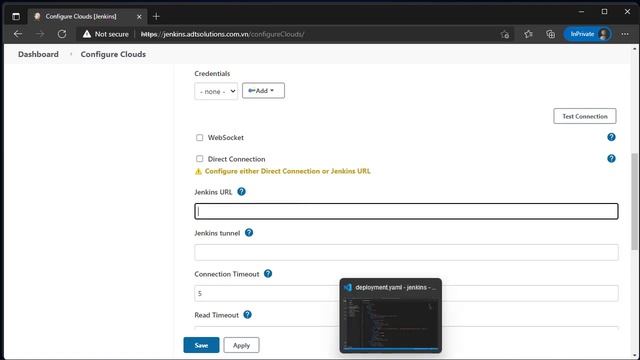The height and width of the screenshot is (360, 640).
Task: Show help for Direct Connection option
Action: [x=611, y=158]
